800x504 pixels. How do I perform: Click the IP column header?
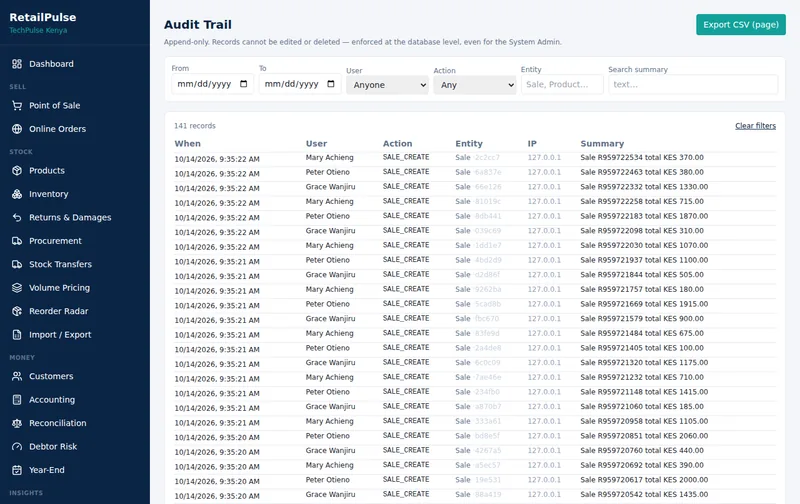[532, 144]
